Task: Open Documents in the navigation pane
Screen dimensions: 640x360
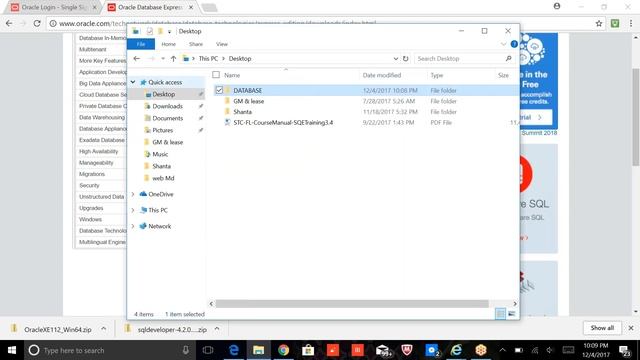Action: click(x=167, y=118)
